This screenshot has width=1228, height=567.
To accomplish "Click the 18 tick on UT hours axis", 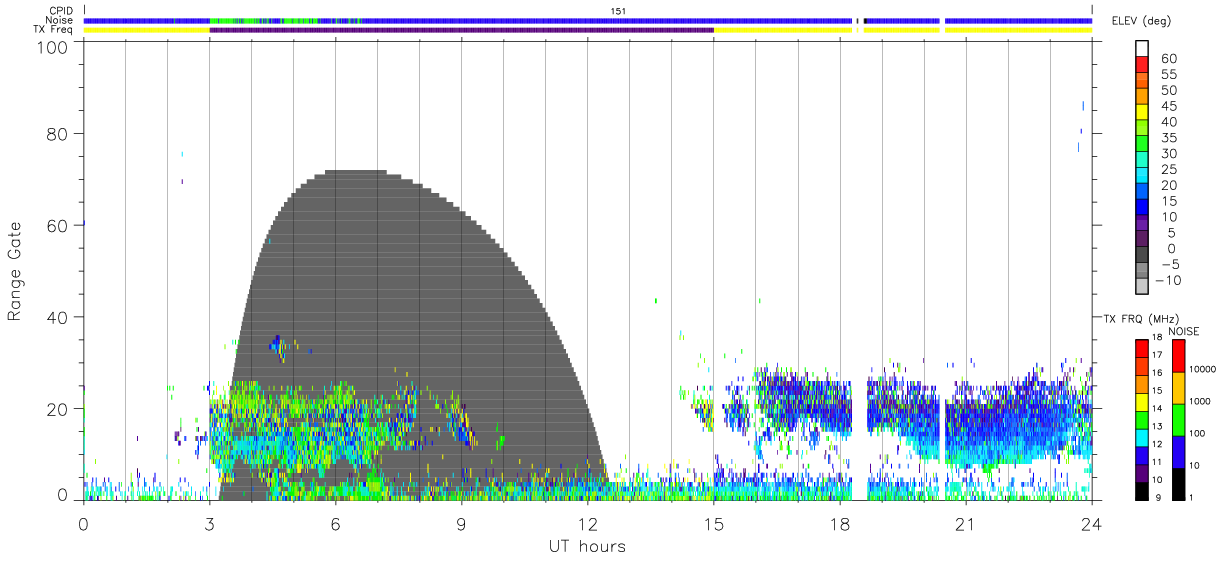I will [839, 523].
